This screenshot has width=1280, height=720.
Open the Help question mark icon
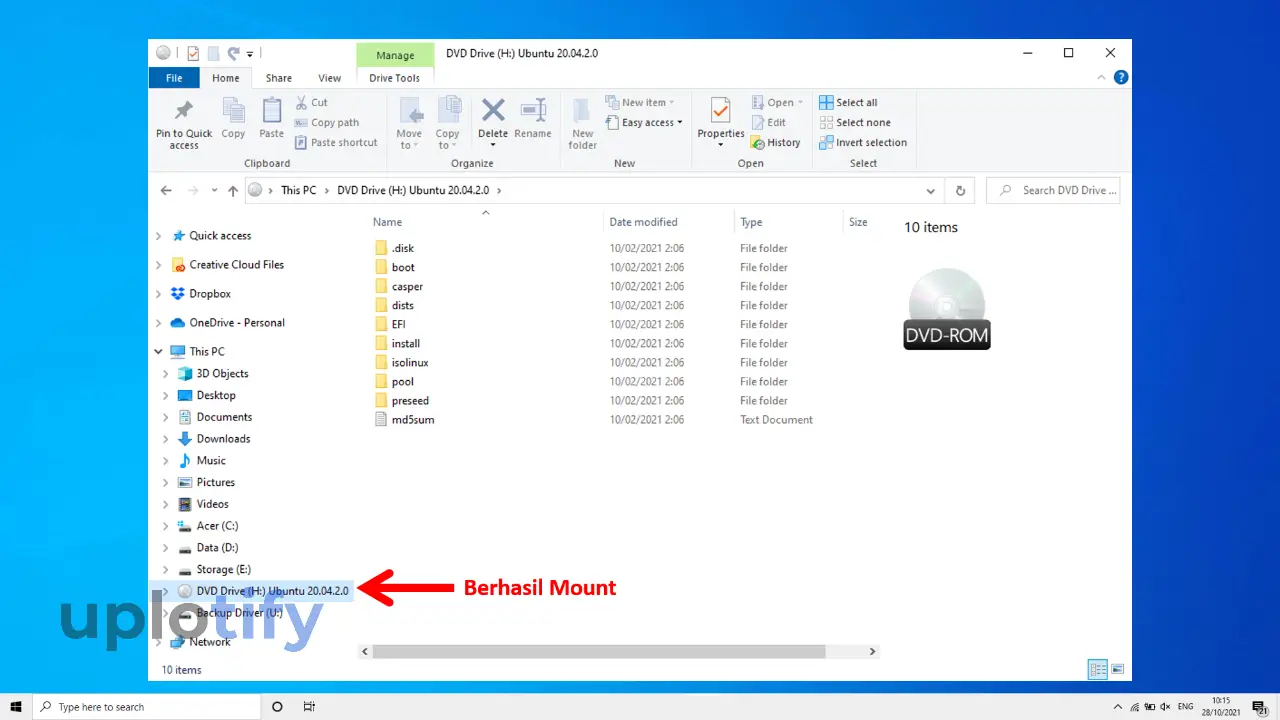(x=1121, y=77)
